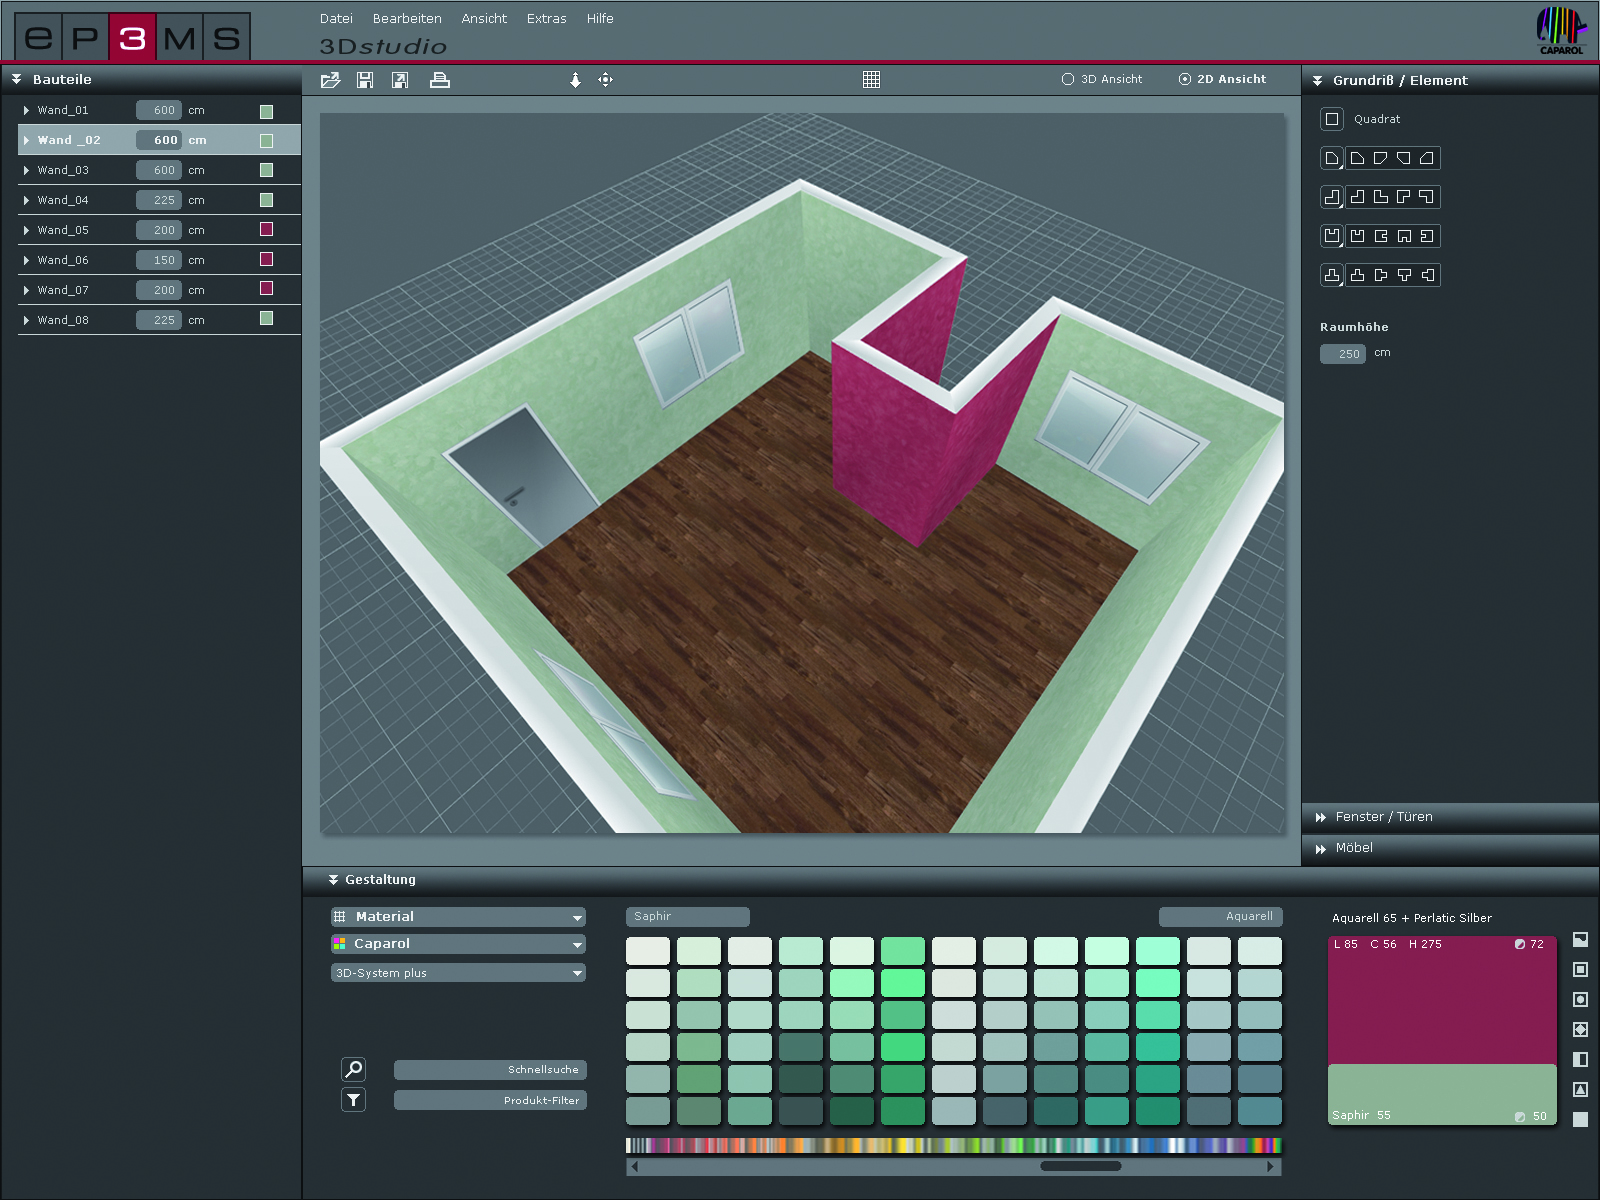Click the save floppy disk icon

point(365,80)
